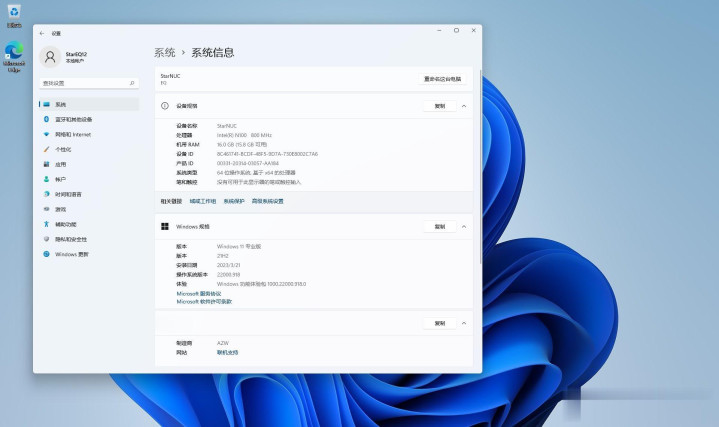This screenshot has height=427, width=719.
Task: Select the edition value 'Windows 11 专业版'
Action: (239, 247)
